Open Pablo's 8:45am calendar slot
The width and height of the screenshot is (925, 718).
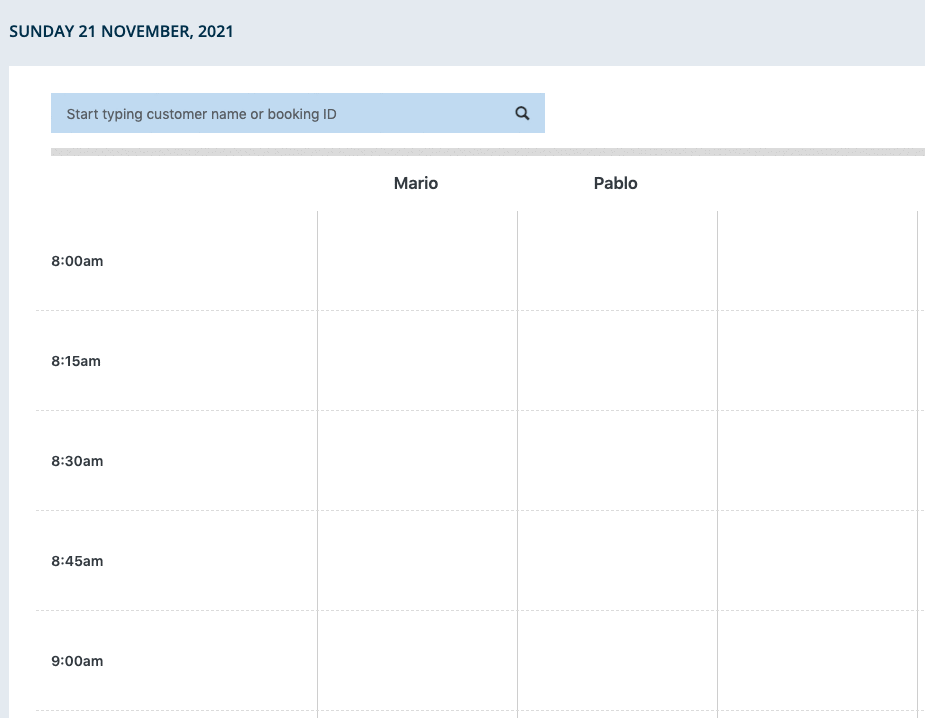pos(617,561)
